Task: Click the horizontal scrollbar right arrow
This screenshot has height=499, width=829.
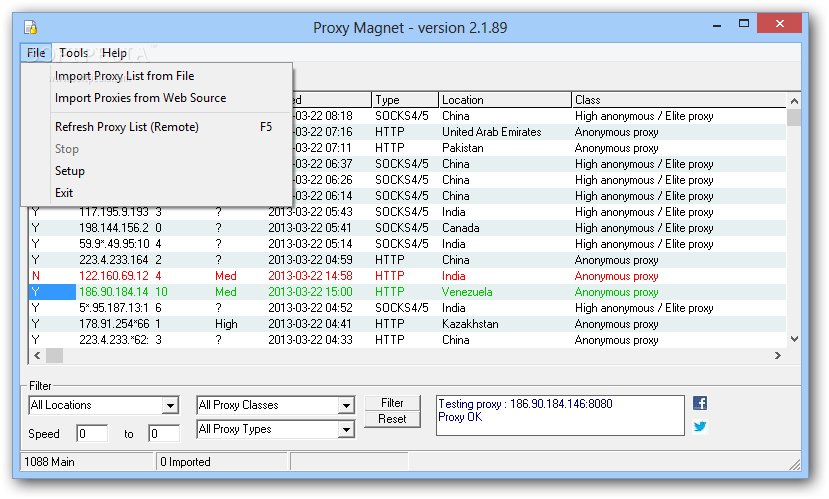Action: click(778, 355)
